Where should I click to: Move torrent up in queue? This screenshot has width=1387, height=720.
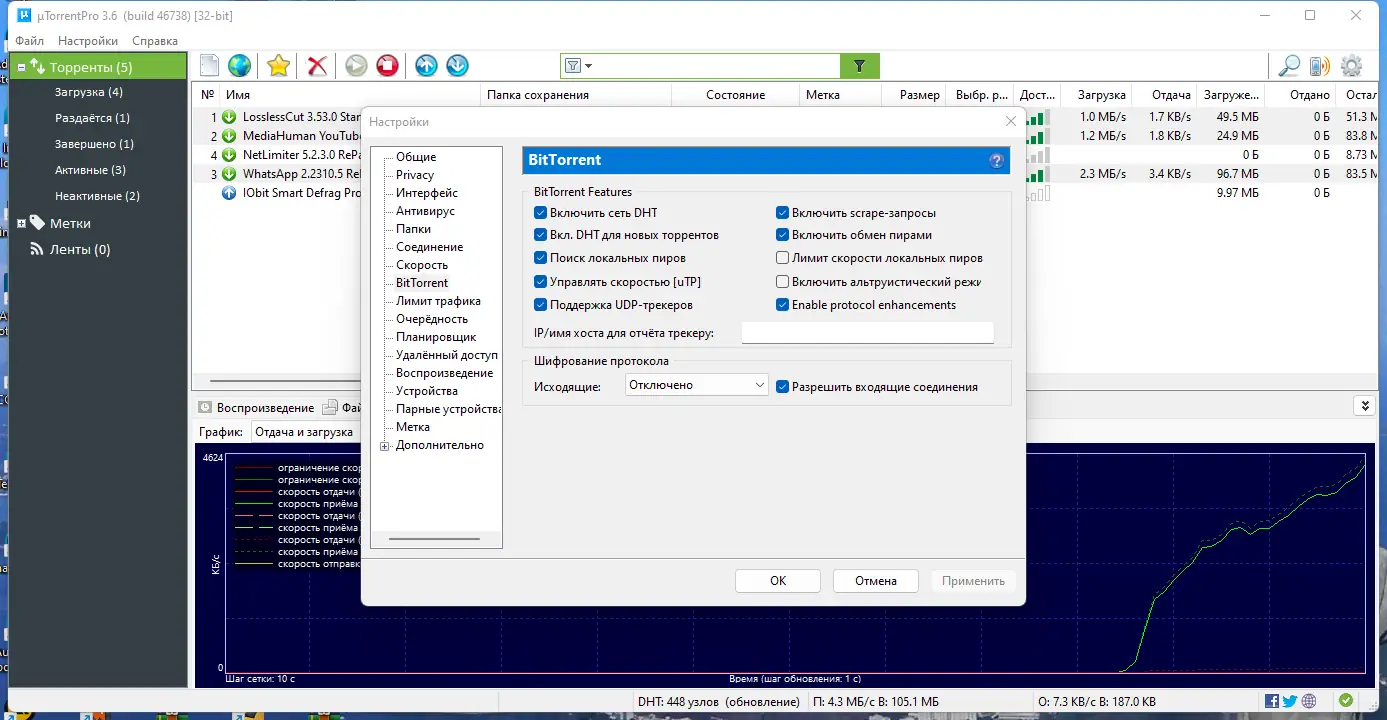point(425,65)
